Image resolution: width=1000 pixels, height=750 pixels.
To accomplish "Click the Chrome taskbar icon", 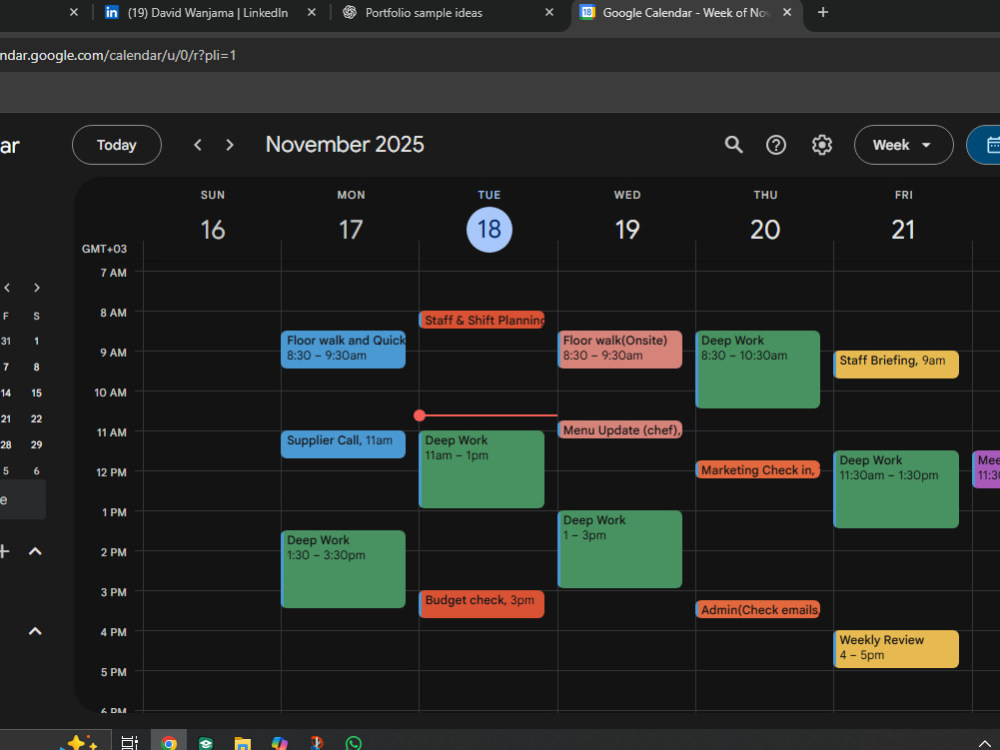I will (169, 742).
